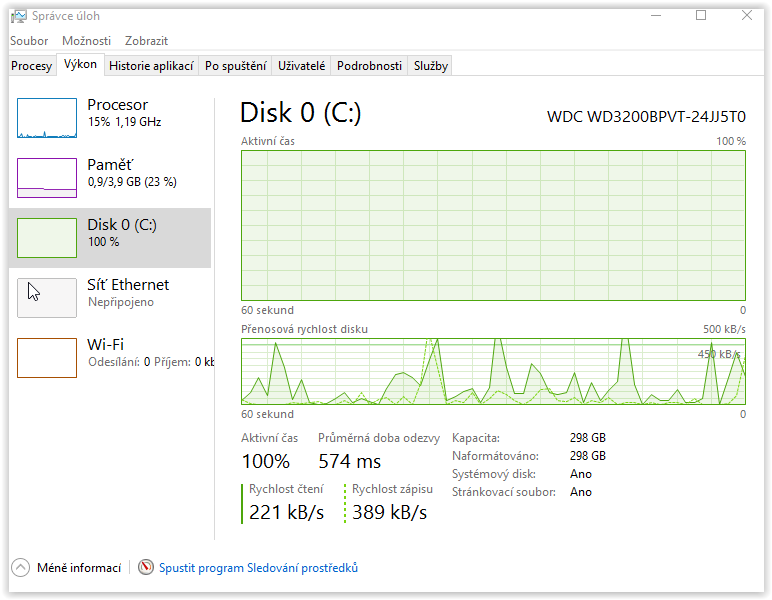The image size is (772, 600).
Task: Select the Paměť memory graph thumbnail
Action: [x=47, y=178]
